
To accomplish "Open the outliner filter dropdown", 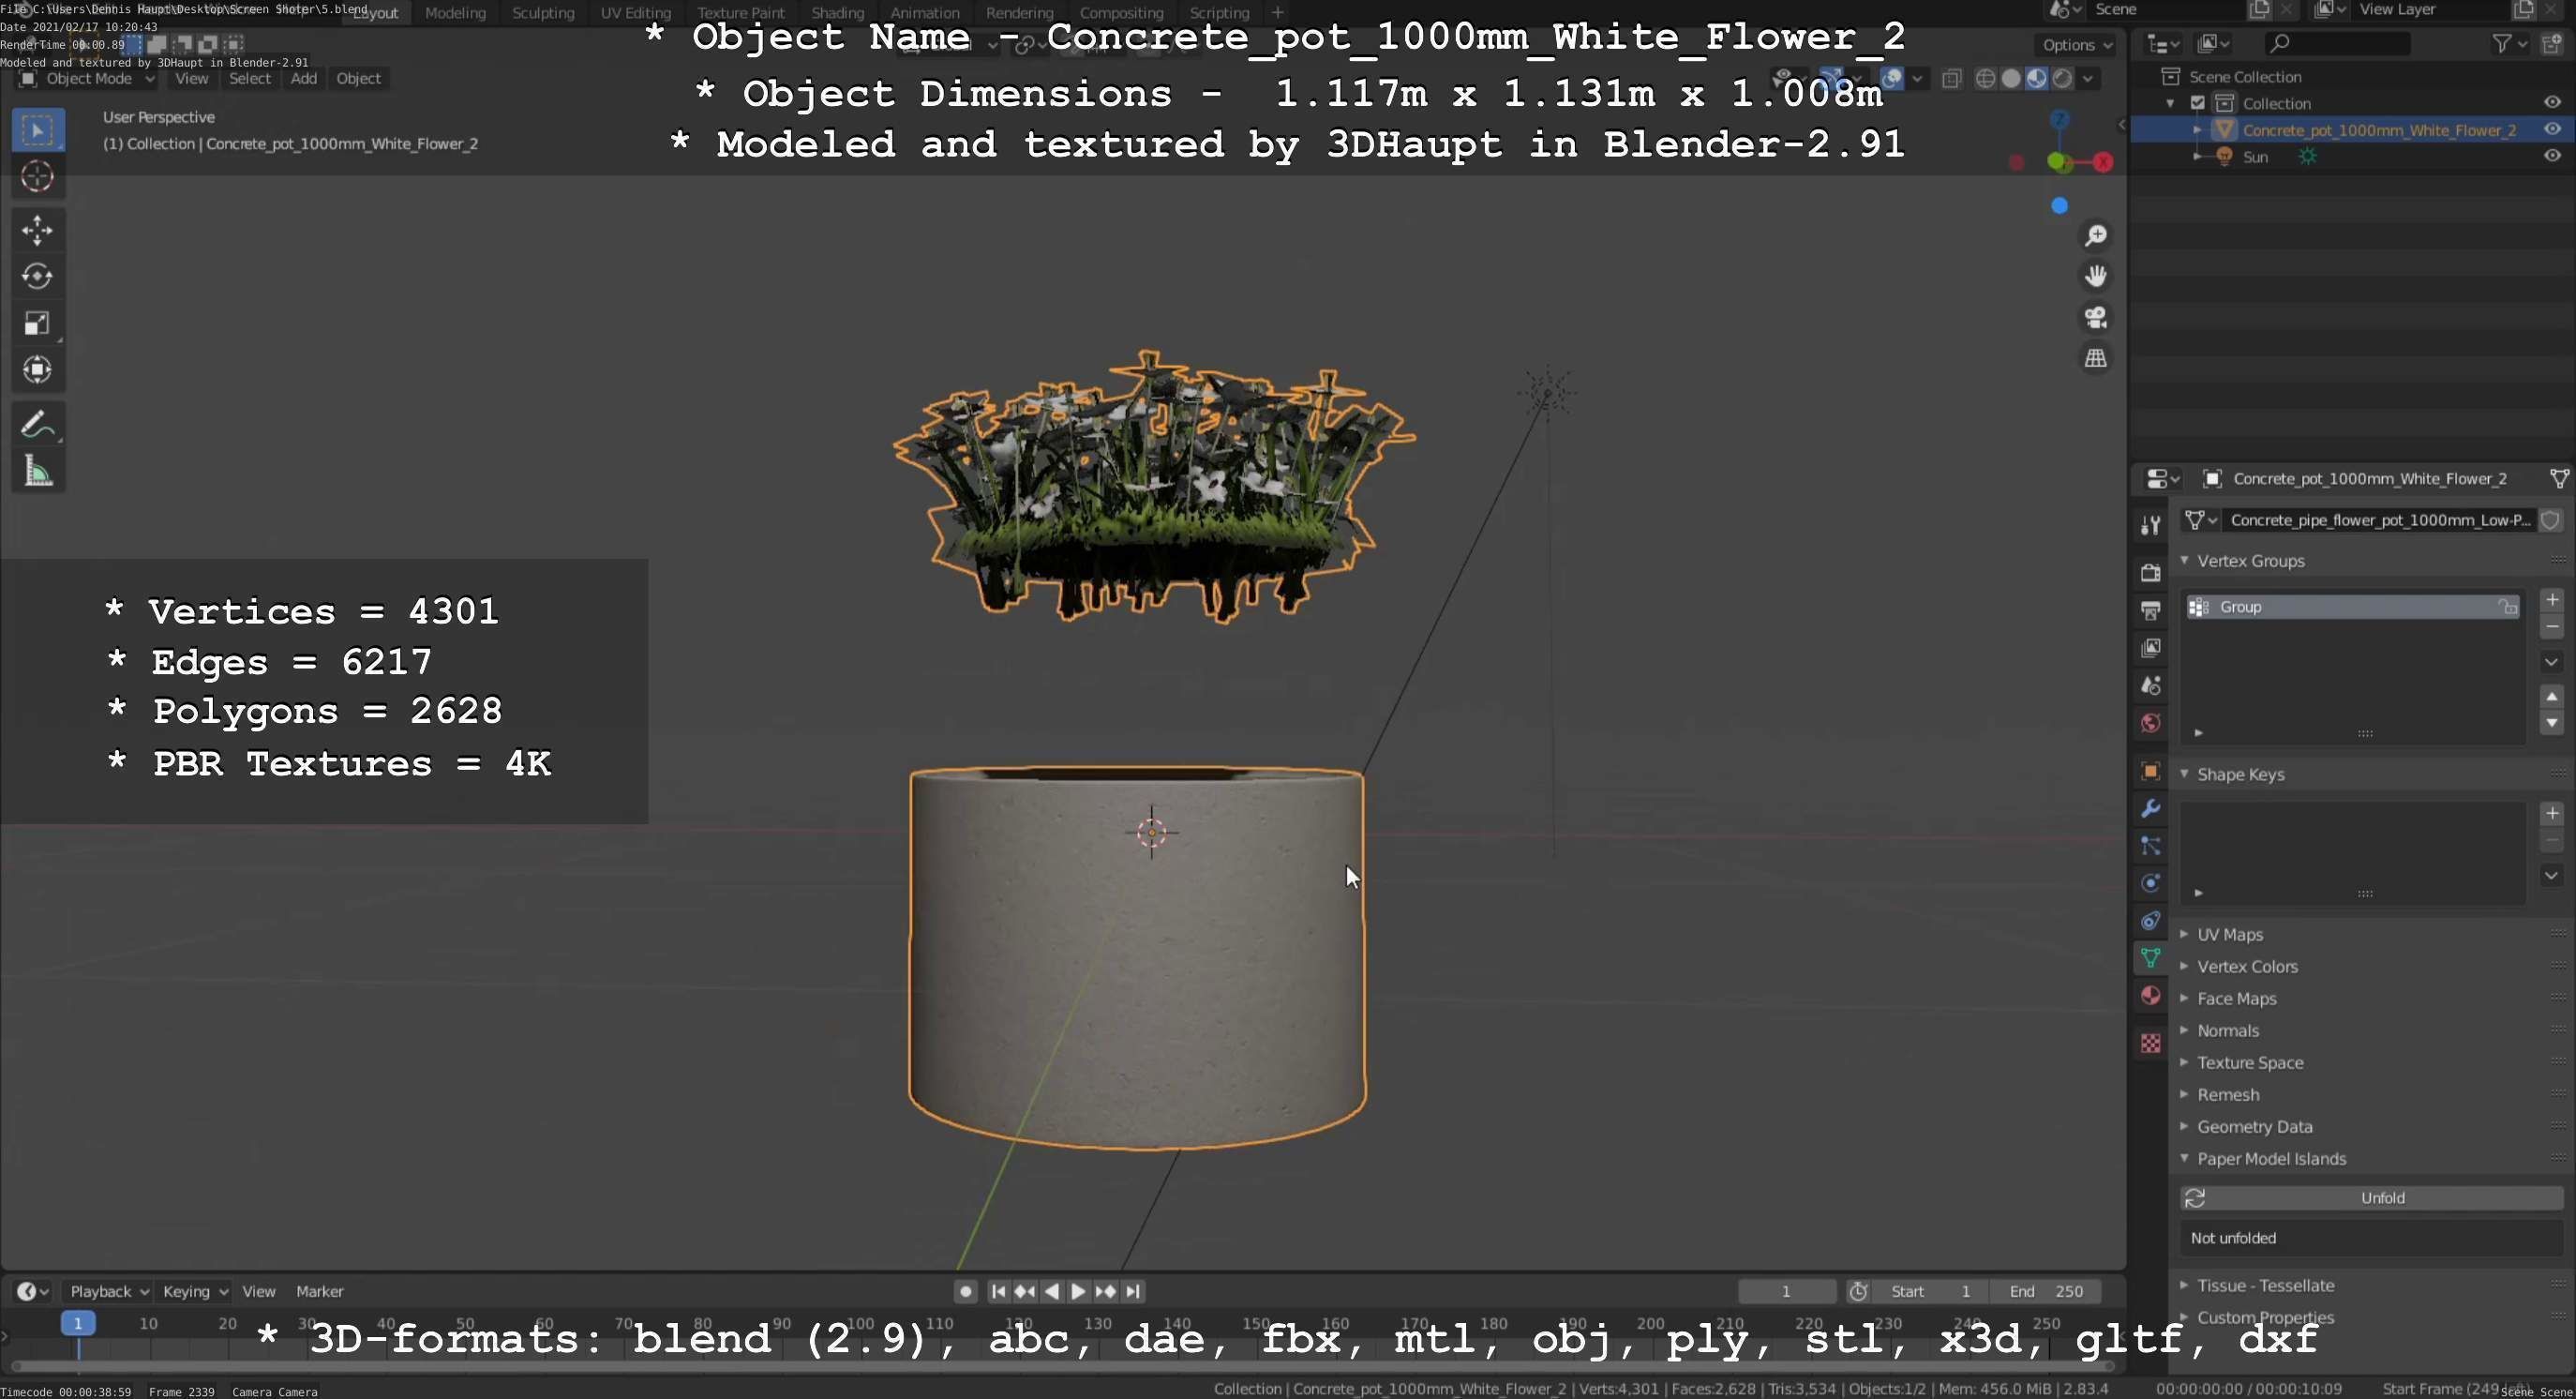I will [2509, 43].
